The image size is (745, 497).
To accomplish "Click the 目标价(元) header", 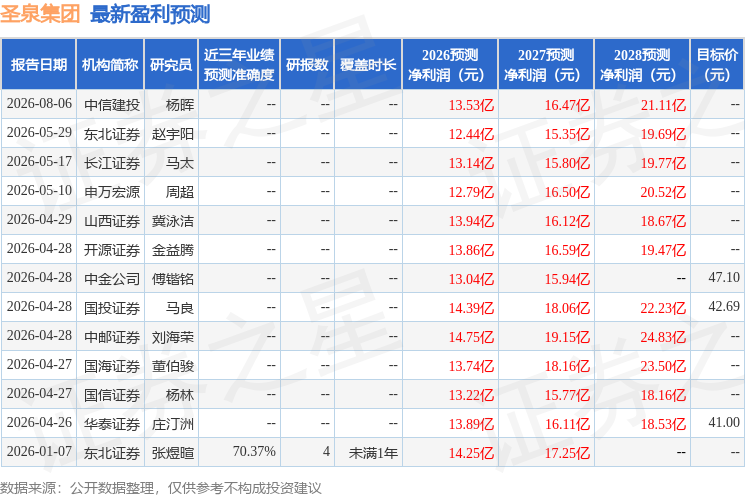I will [x=717, y=65].
